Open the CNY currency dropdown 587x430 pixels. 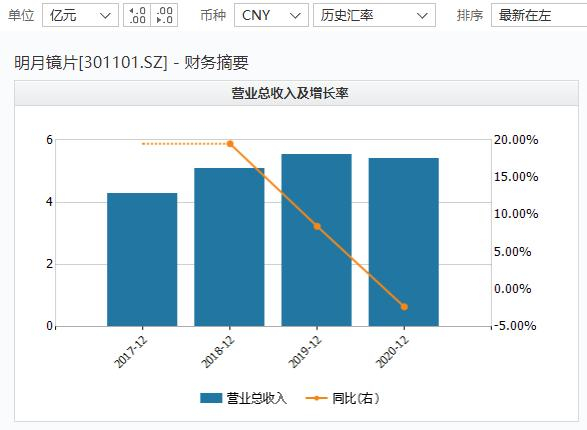click(x=271, y=15)
